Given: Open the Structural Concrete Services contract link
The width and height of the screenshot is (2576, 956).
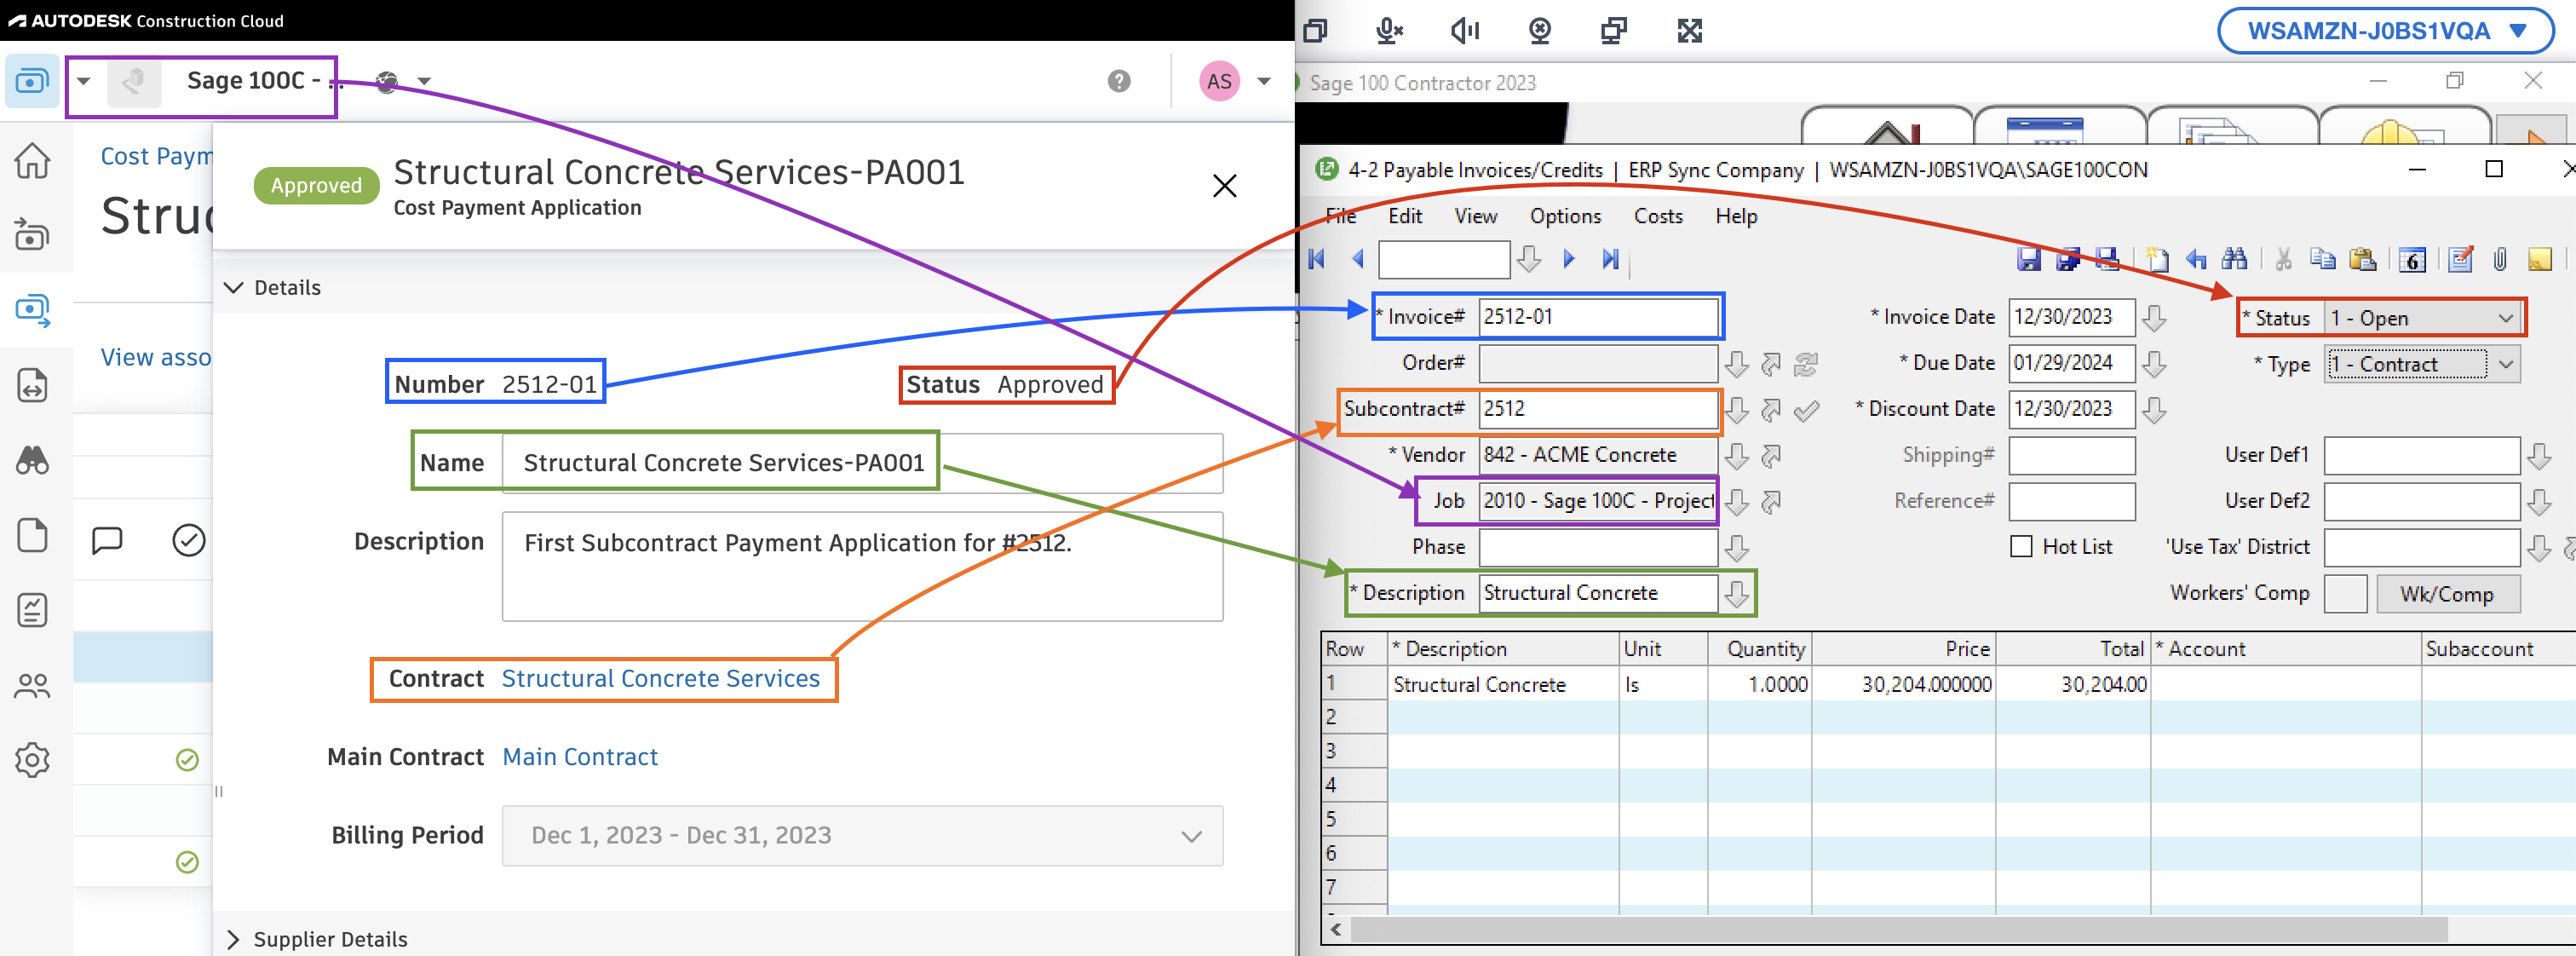Looking at the screenshot, I should coord(660,678).
